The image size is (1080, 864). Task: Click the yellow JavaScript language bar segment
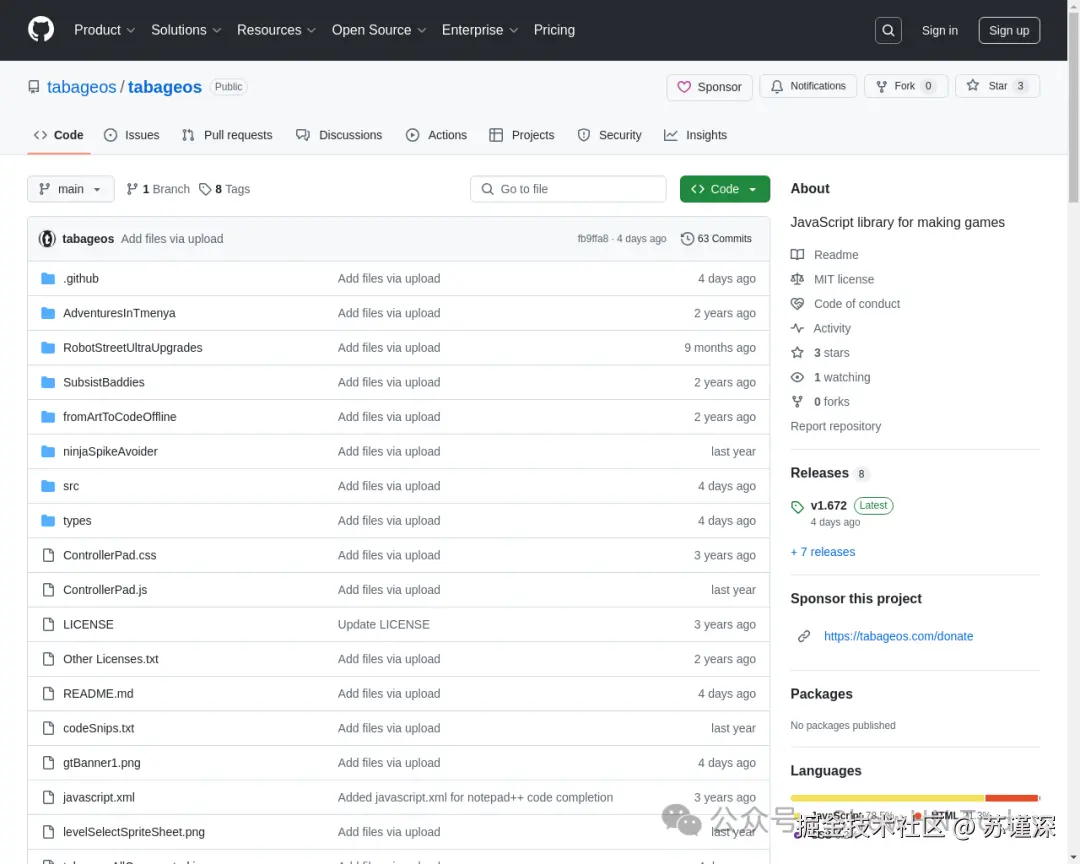click(x=887, y=798)
